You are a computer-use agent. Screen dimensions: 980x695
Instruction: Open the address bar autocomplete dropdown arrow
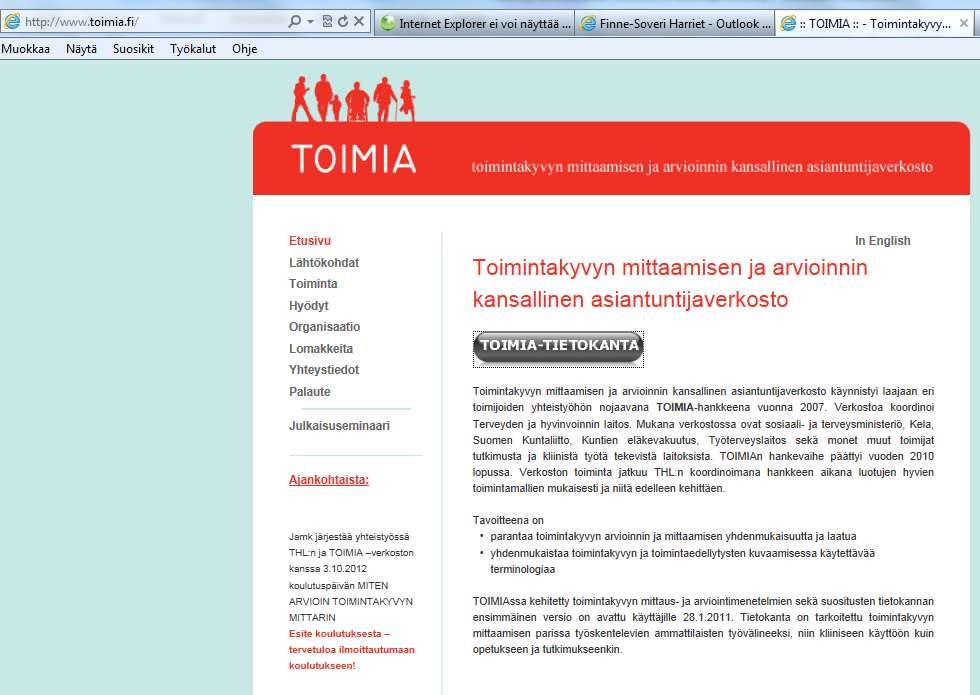coord(310,21)
